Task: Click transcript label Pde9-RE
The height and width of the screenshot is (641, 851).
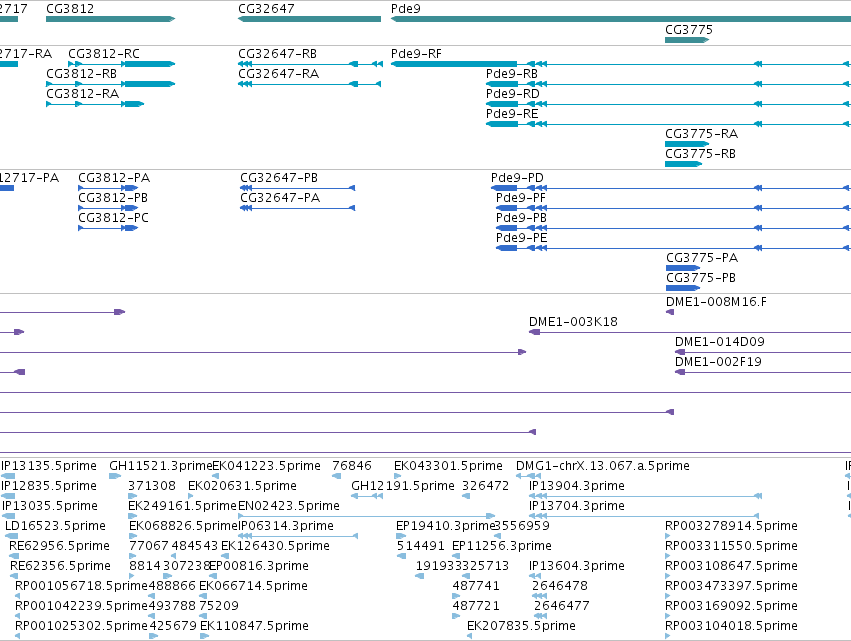Action: point(512,114)
